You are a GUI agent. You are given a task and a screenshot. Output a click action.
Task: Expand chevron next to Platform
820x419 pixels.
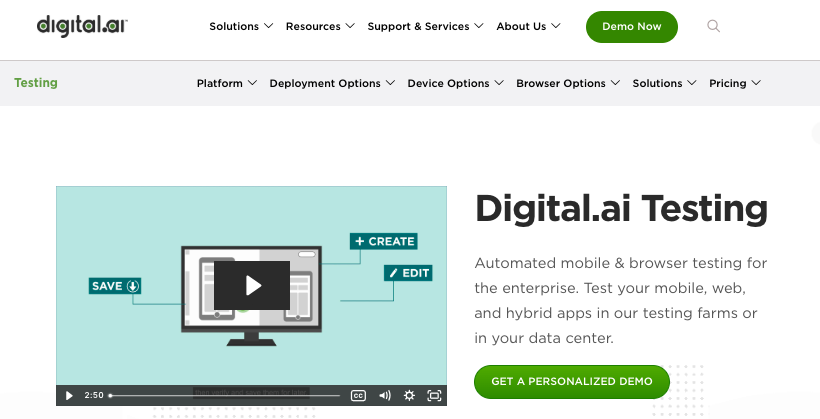(x=253, y=83)
